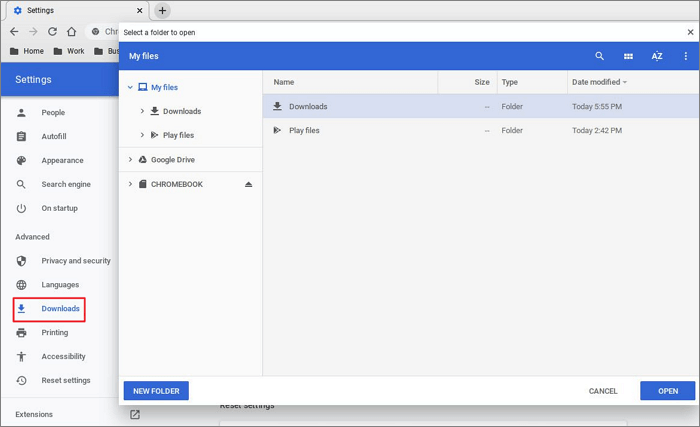700x427 pixels.
Task: Open the three-dot more options menu
Action: [x=685, y=56]
